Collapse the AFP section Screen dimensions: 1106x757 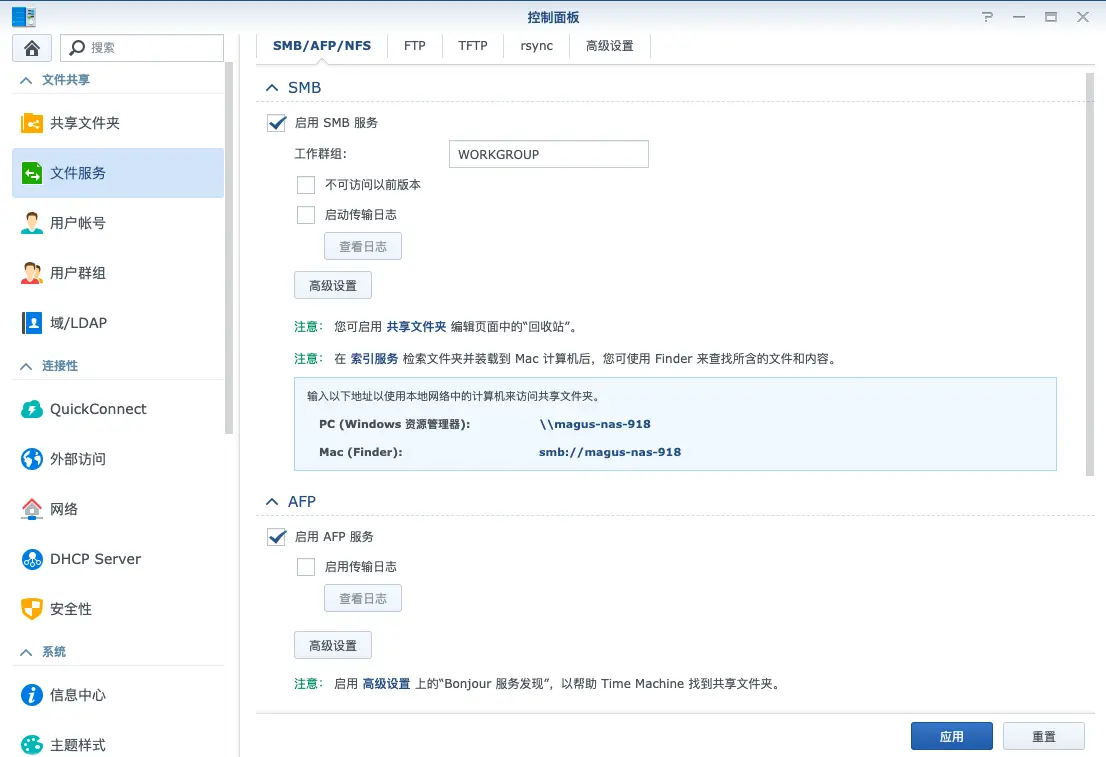pyautogui.click(x=272, y=502)
